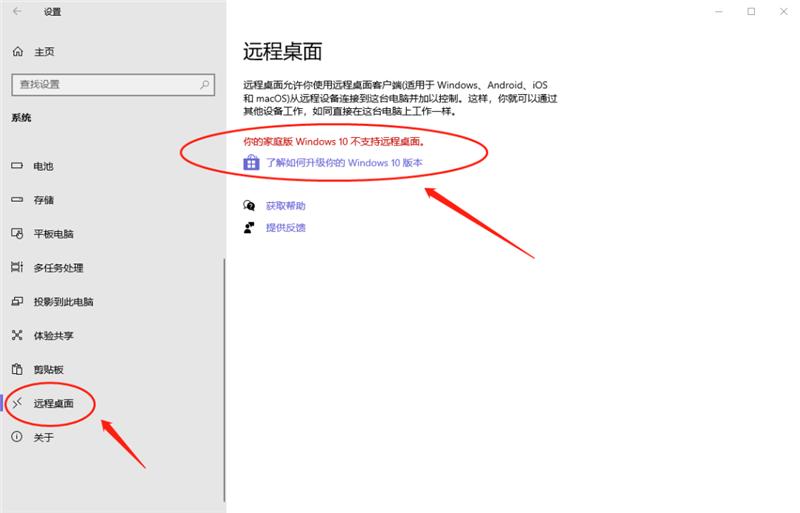This screenshot has width=800, height=513.
Task: Open the 关于 about page
Action: point(43,437)
